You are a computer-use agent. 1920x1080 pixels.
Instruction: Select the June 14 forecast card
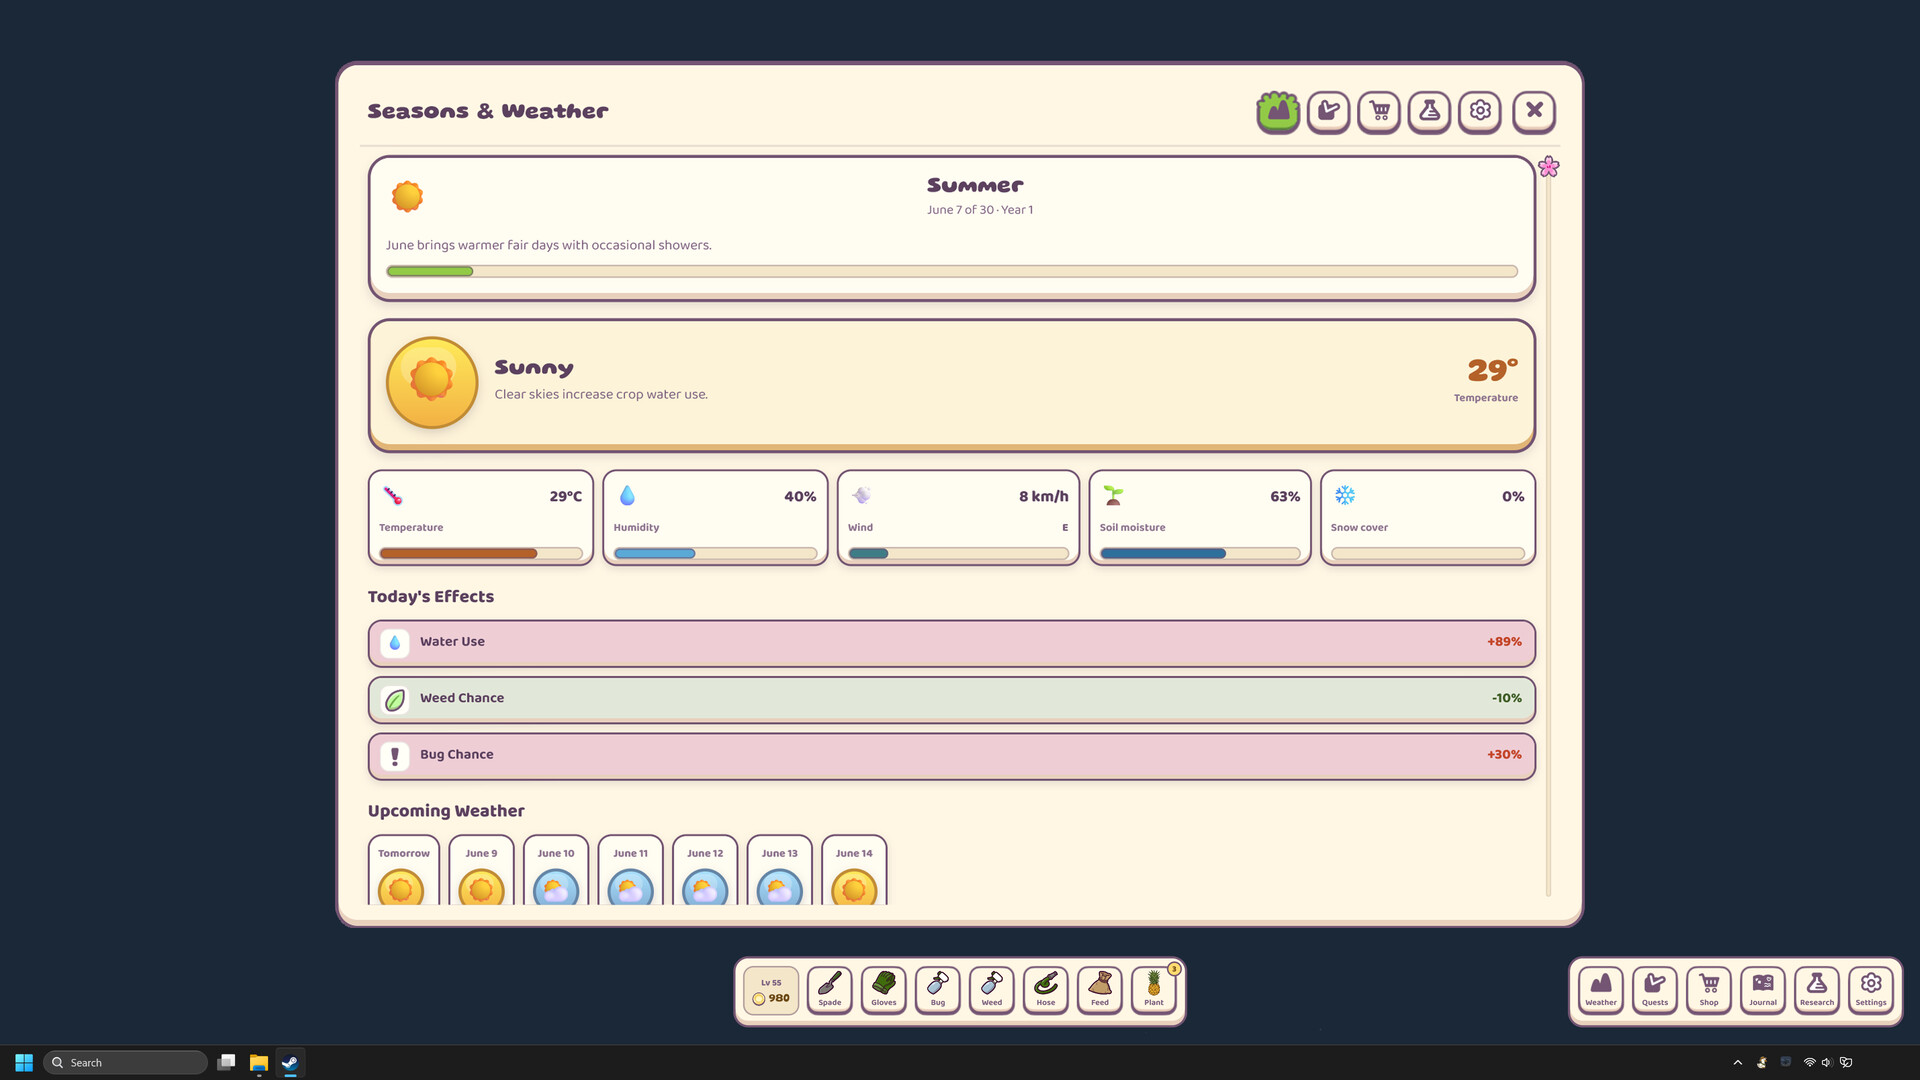tap(854, 870)
